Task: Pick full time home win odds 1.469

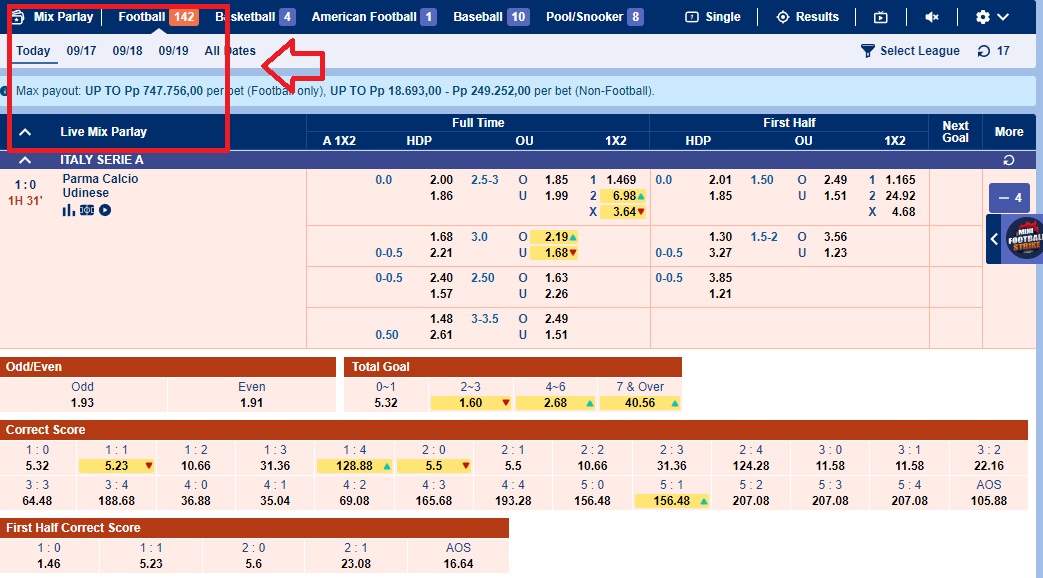Action: [x=621, y=180]
